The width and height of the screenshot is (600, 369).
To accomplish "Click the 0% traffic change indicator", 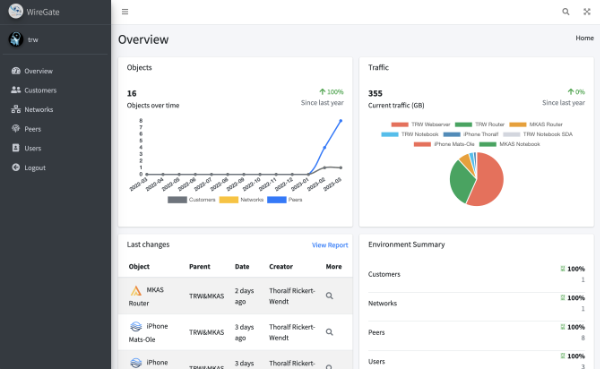I will (576, 92).
